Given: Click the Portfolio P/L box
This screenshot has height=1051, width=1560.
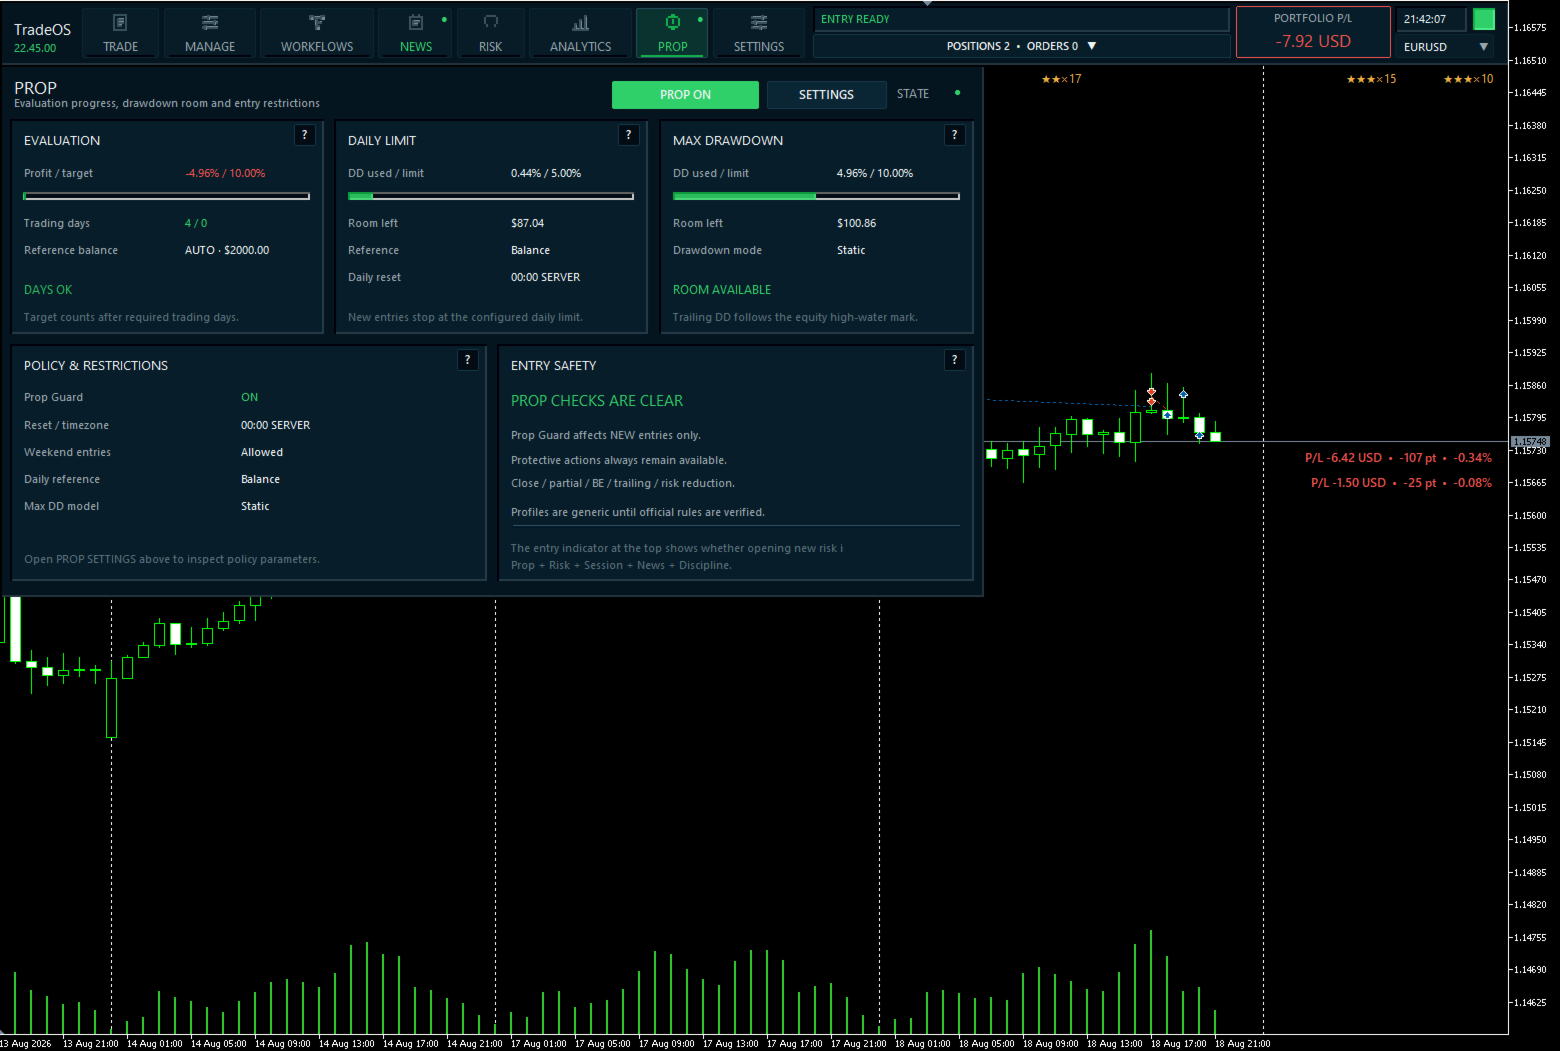Looking at the screenshot, I should pos(1313,32).
